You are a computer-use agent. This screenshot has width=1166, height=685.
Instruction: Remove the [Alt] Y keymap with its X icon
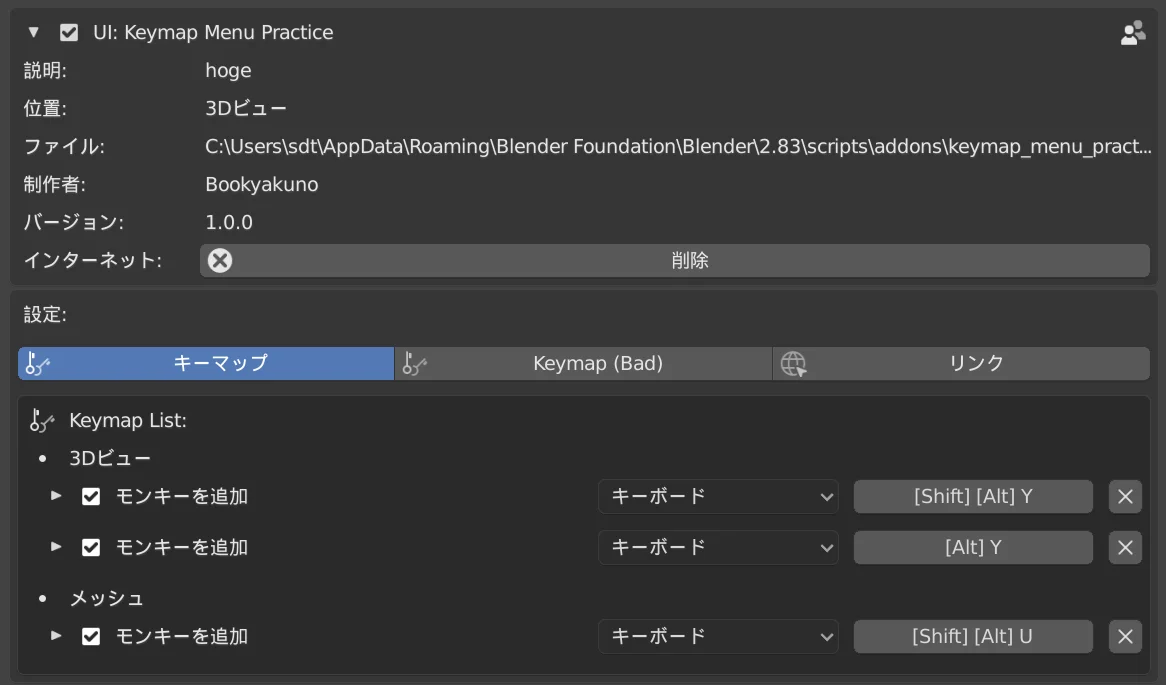coord(1124,547)
